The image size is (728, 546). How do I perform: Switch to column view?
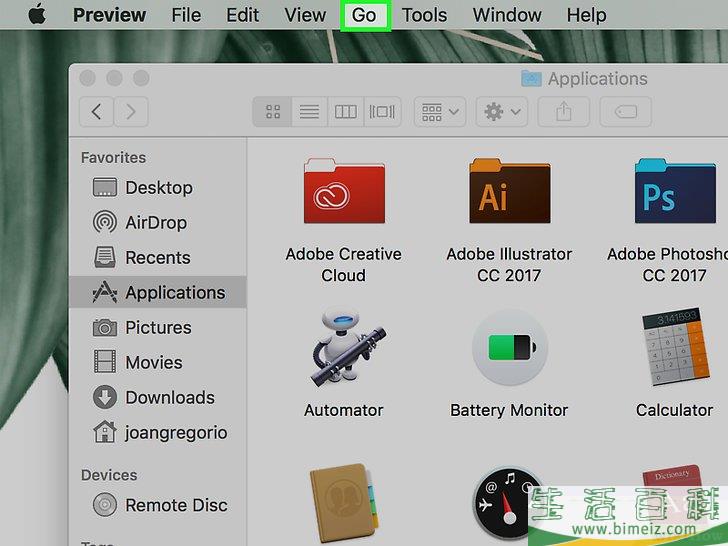[x=346, y=111]
